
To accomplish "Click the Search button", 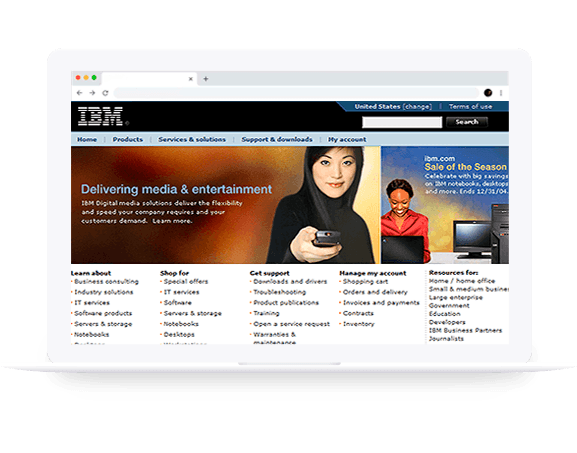I will click(x=467, y=122).
